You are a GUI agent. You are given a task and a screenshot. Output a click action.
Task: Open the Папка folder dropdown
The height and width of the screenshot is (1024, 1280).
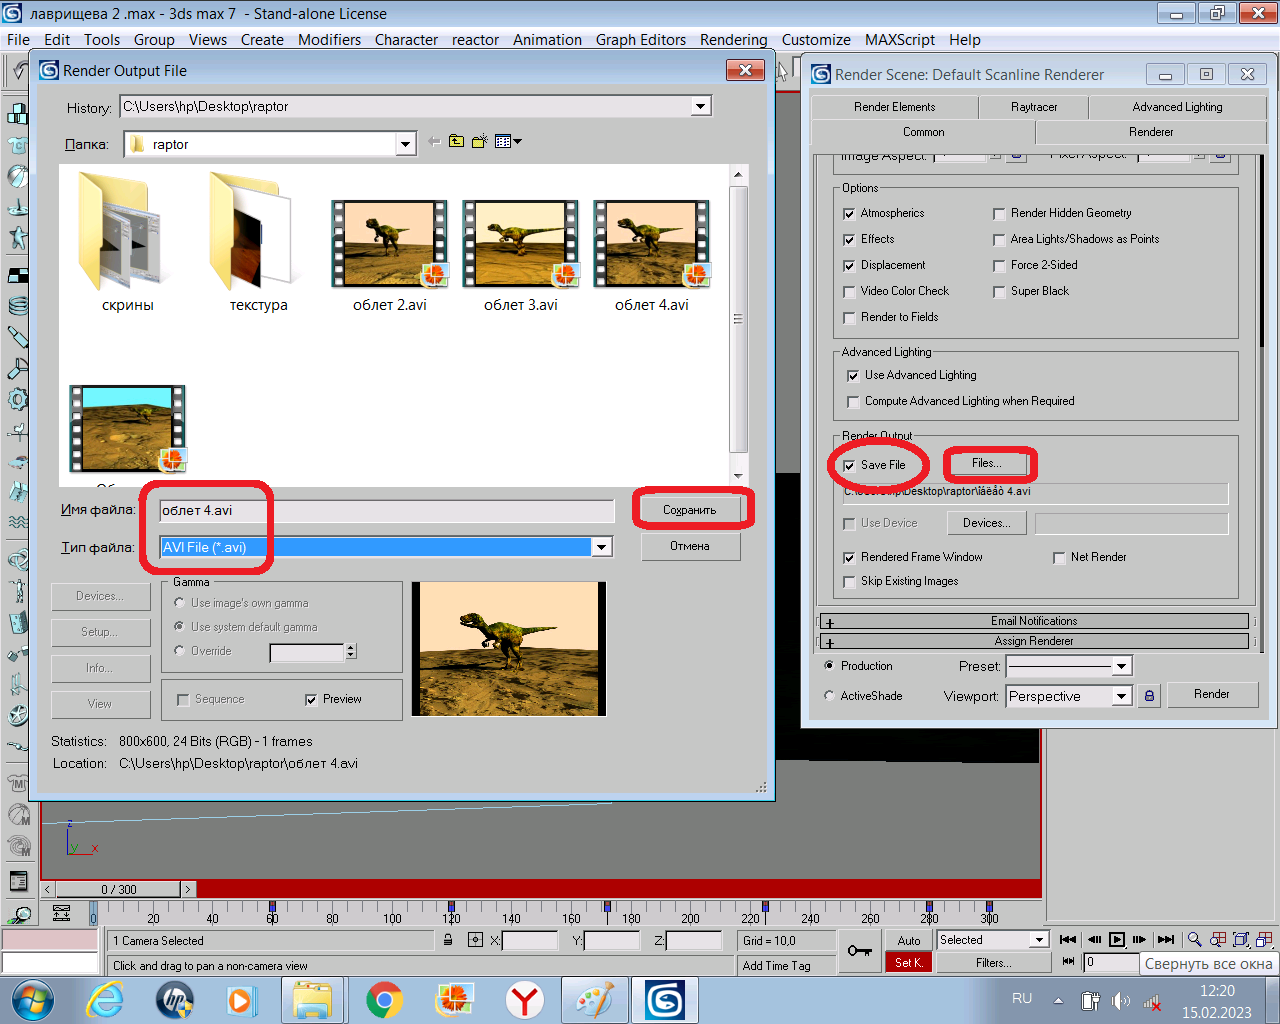pos(406,144)
